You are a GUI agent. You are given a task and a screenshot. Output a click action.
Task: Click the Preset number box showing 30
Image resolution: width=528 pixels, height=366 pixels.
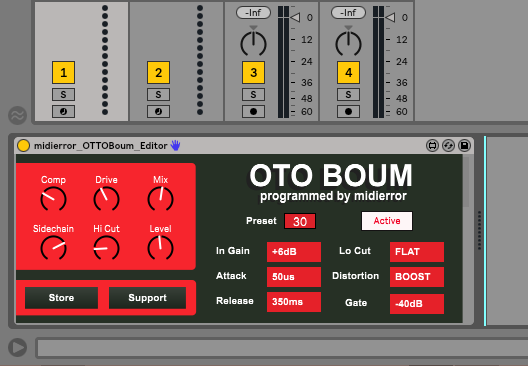pos(300,221)
